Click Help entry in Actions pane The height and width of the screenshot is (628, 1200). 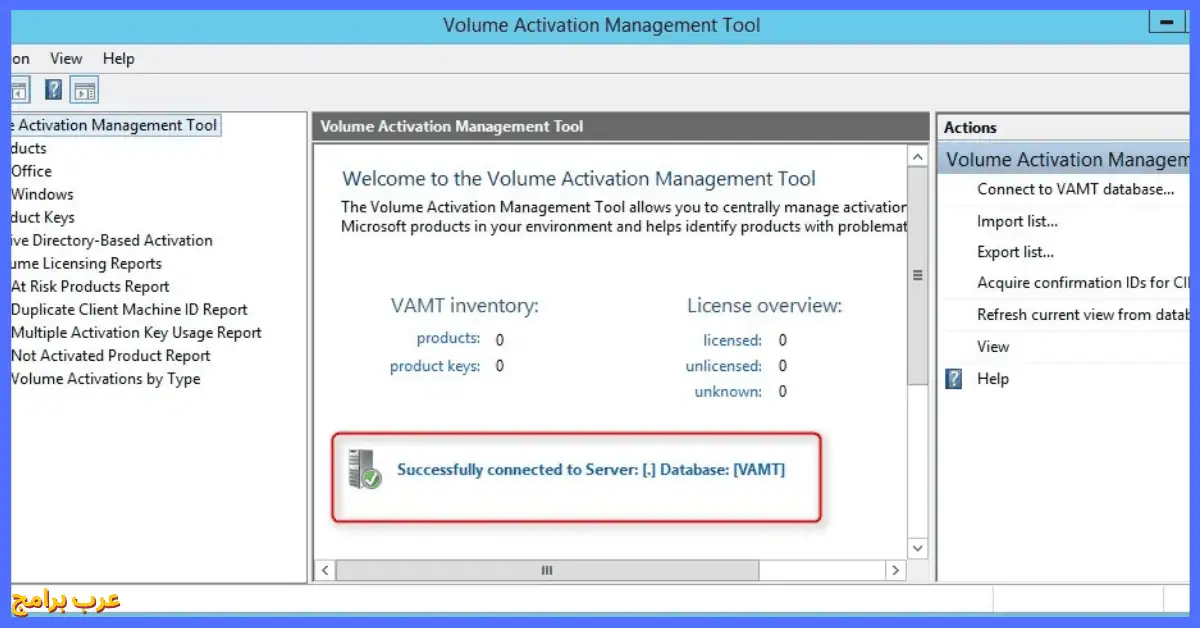(993, 379)
